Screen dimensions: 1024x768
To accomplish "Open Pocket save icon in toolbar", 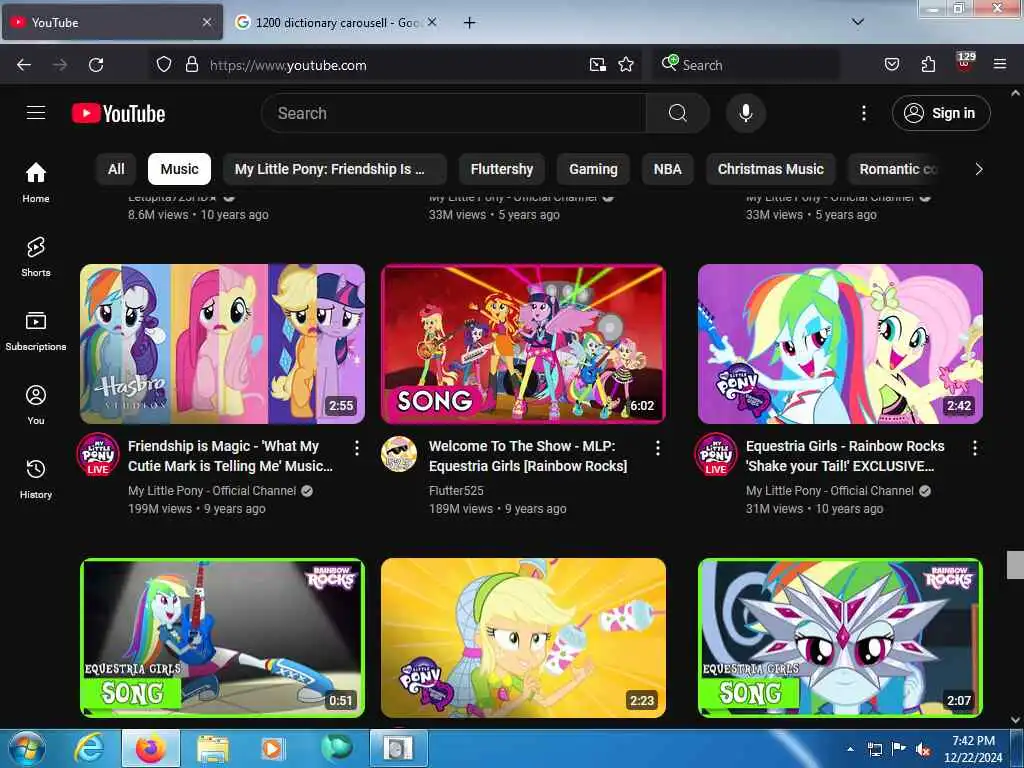I will (x=891, y=65).
